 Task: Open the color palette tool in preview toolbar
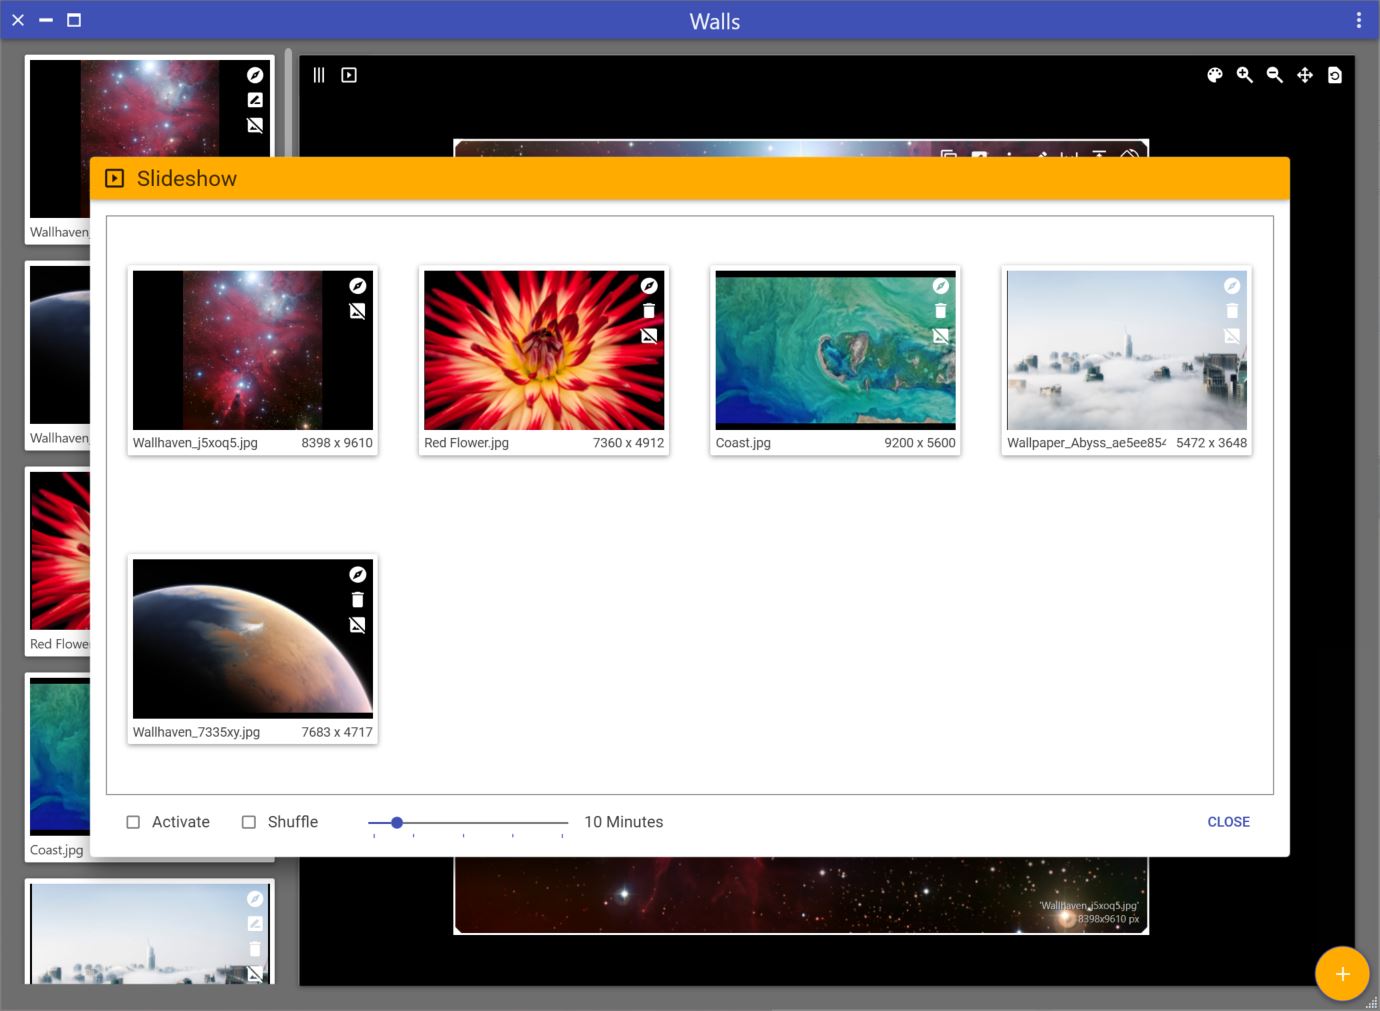(1215, 75)
